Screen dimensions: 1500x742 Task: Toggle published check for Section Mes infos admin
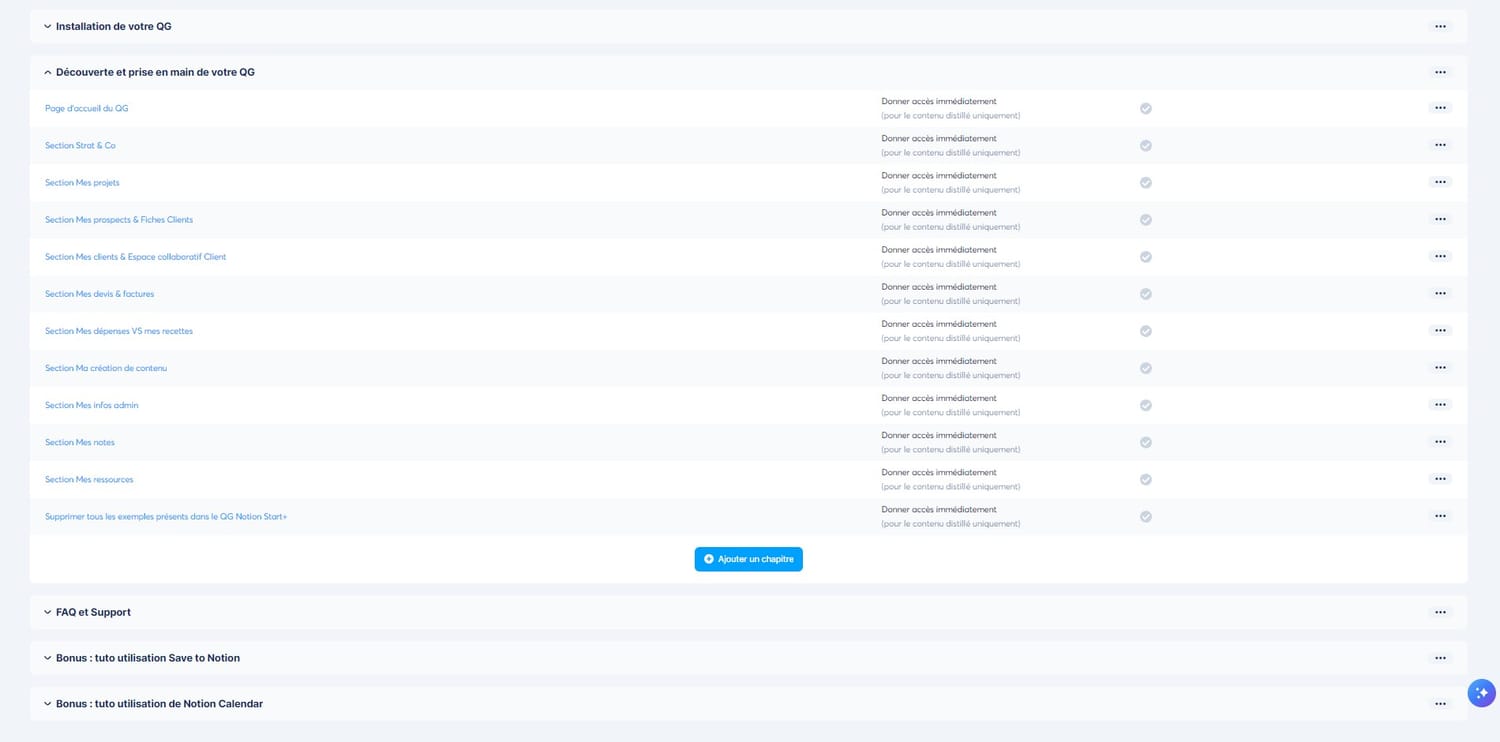click(1146, 405)
